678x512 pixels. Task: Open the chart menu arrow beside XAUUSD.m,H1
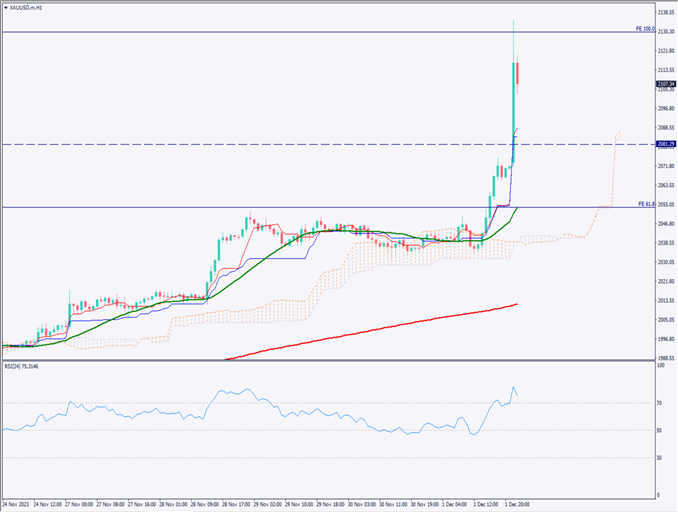[5, 6]
